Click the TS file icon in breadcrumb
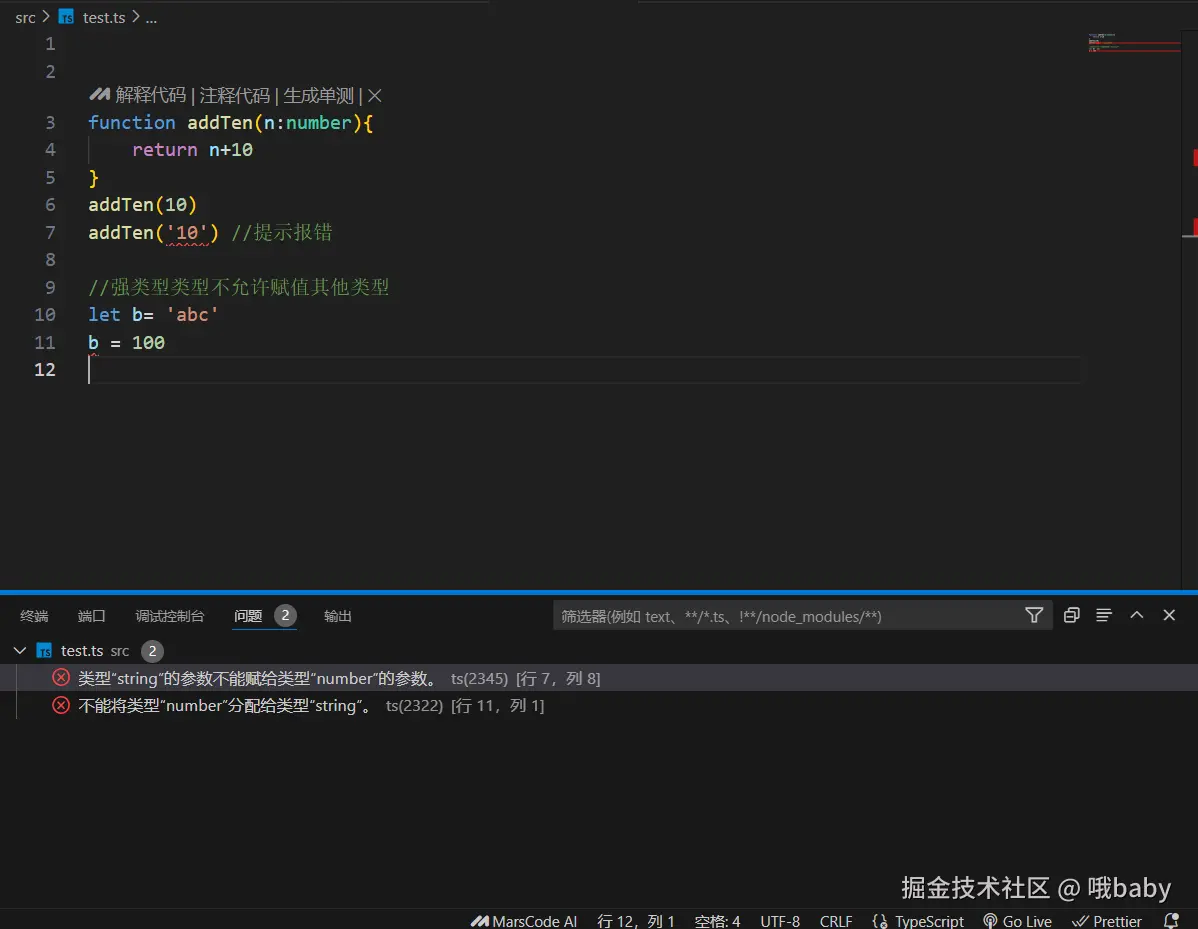Screen dimensions: 1198x929 pos(66,18)
